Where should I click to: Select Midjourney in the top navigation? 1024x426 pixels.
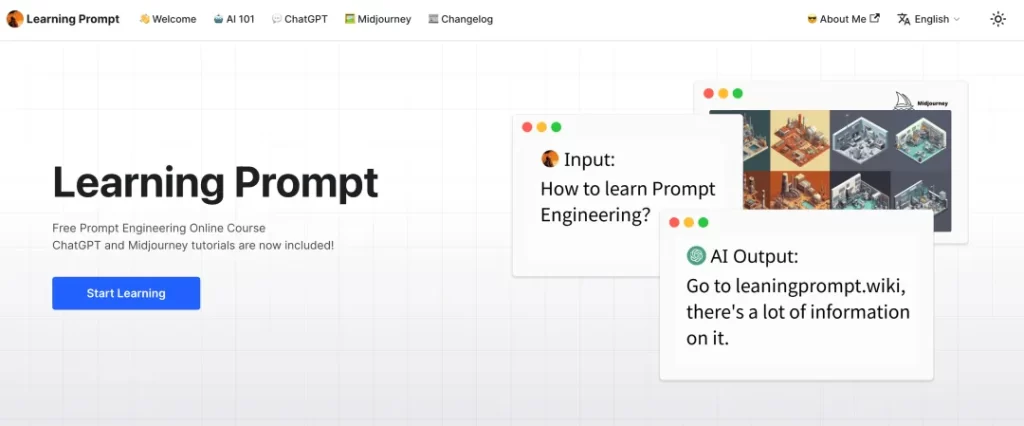(x=378, y=19)
